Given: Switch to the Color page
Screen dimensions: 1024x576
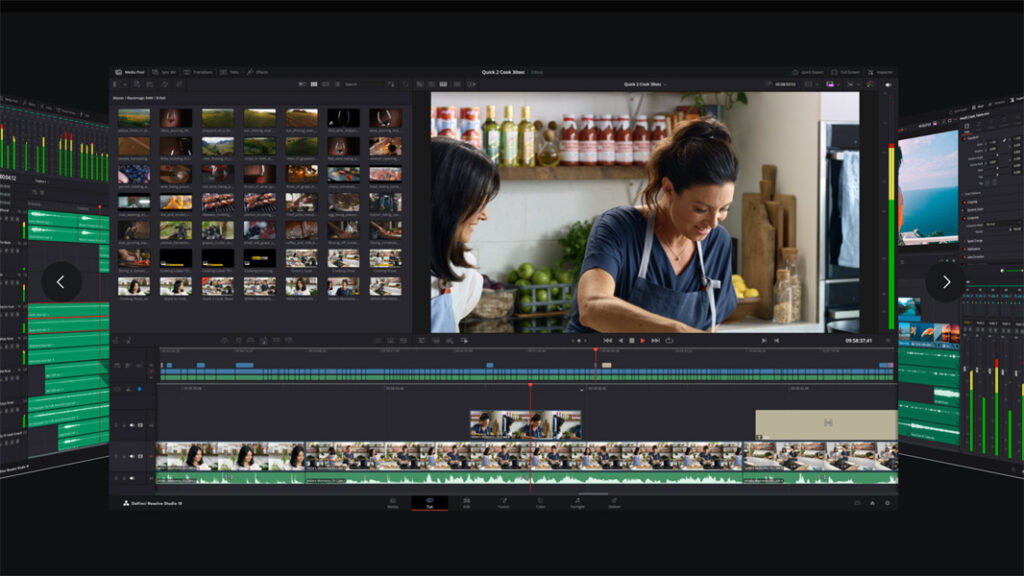Looking at the screenshot, I should (540, 503).
